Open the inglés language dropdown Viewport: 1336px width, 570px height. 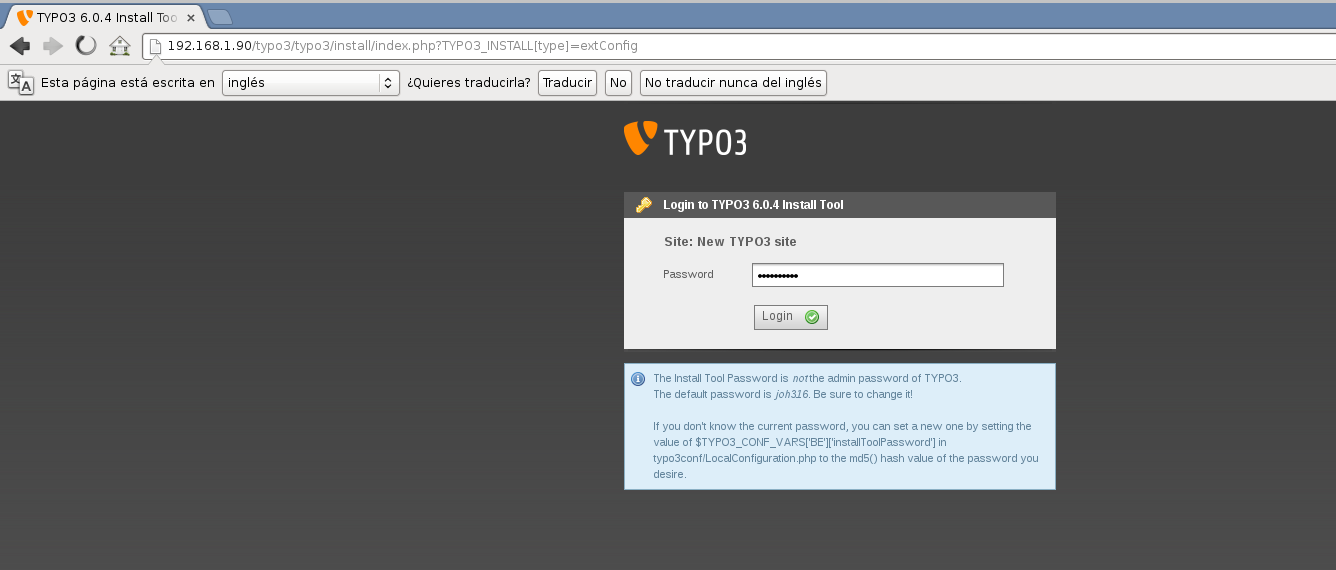coord(310,83)
